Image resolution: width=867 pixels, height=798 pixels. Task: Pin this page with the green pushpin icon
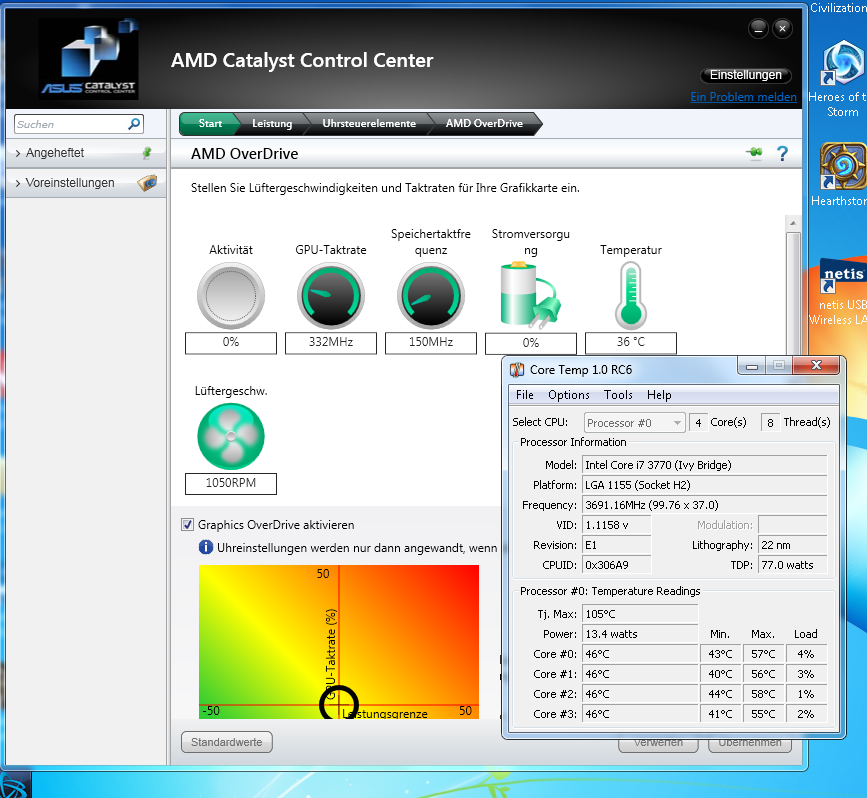pos(754,153)
